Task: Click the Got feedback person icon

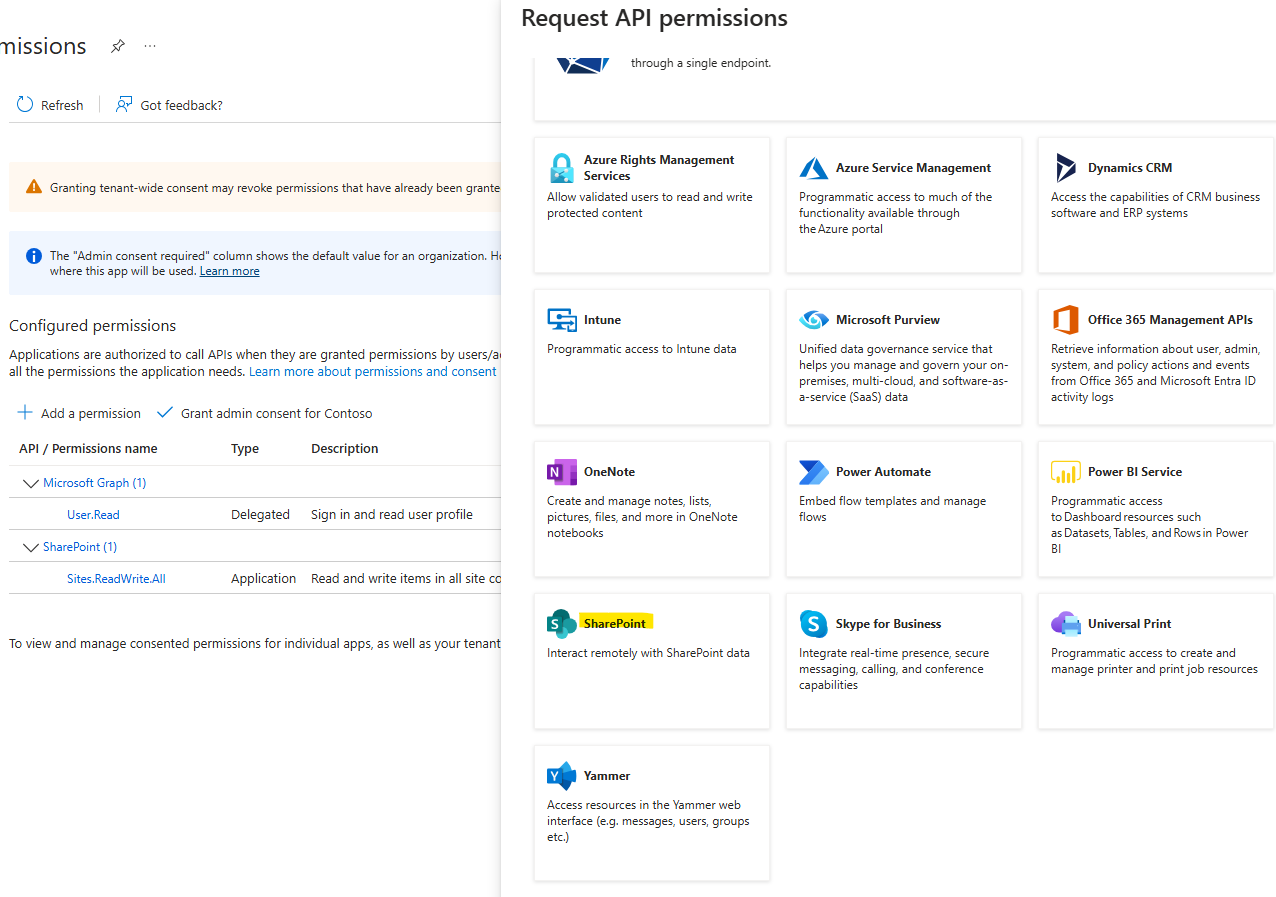Action: tap(124, 105)
